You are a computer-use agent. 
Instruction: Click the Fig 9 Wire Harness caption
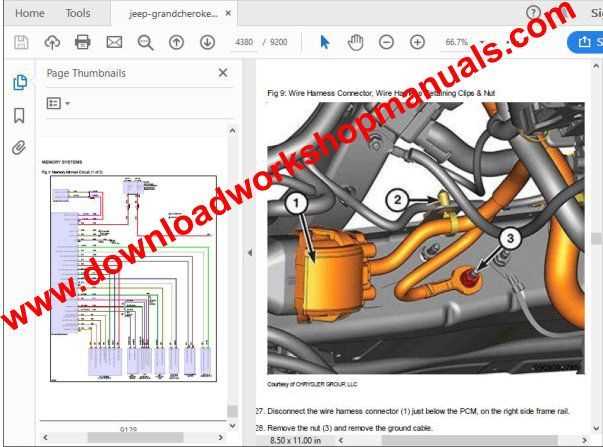click(x=381, y=93)
